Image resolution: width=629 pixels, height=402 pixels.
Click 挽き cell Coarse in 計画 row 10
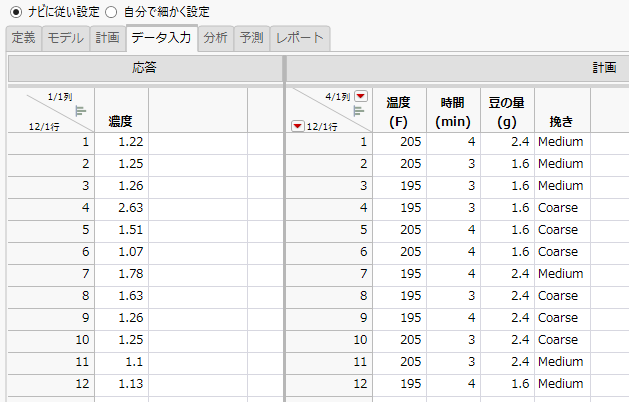point(562,340)
